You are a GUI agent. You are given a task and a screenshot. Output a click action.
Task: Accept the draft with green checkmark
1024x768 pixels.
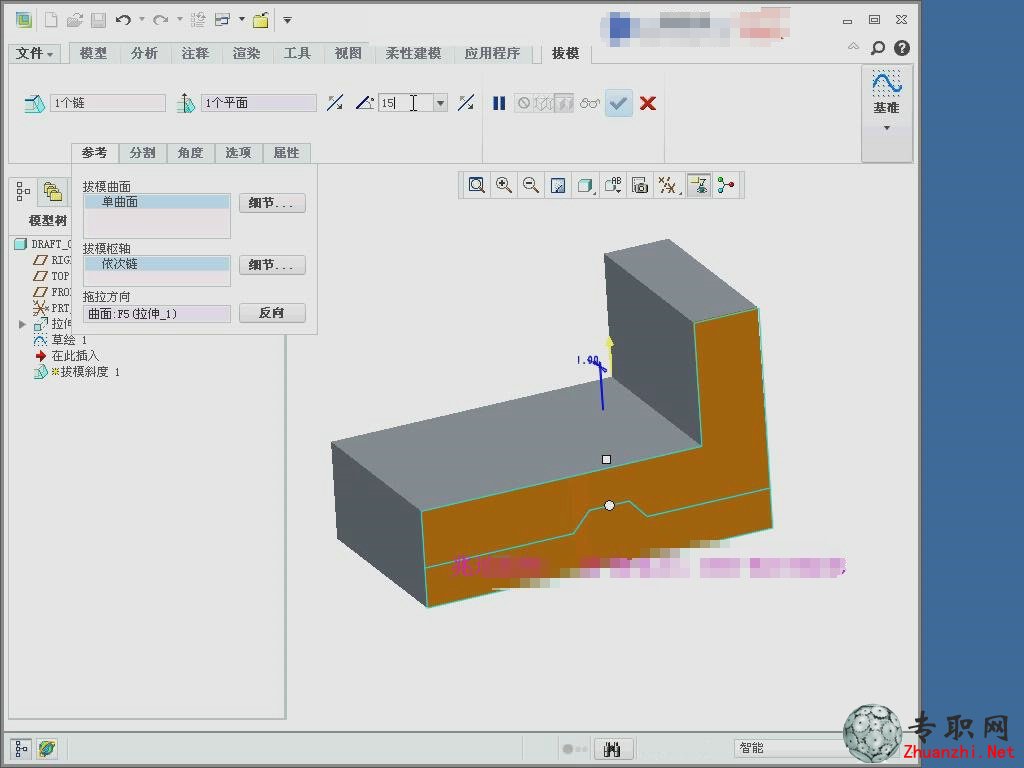618,103
